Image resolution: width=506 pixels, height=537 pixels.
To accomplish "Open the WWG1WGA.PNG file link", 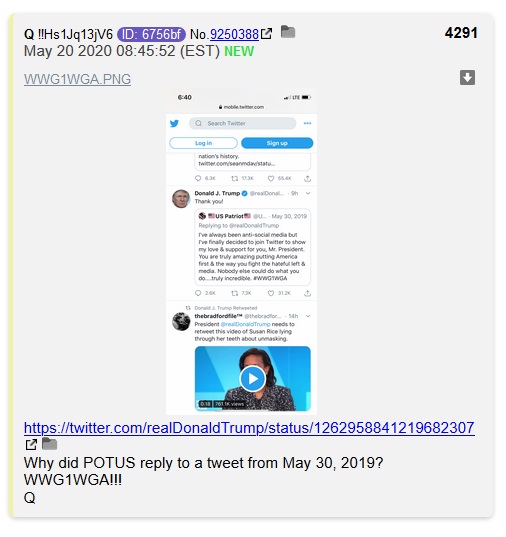I will point(77,79).
